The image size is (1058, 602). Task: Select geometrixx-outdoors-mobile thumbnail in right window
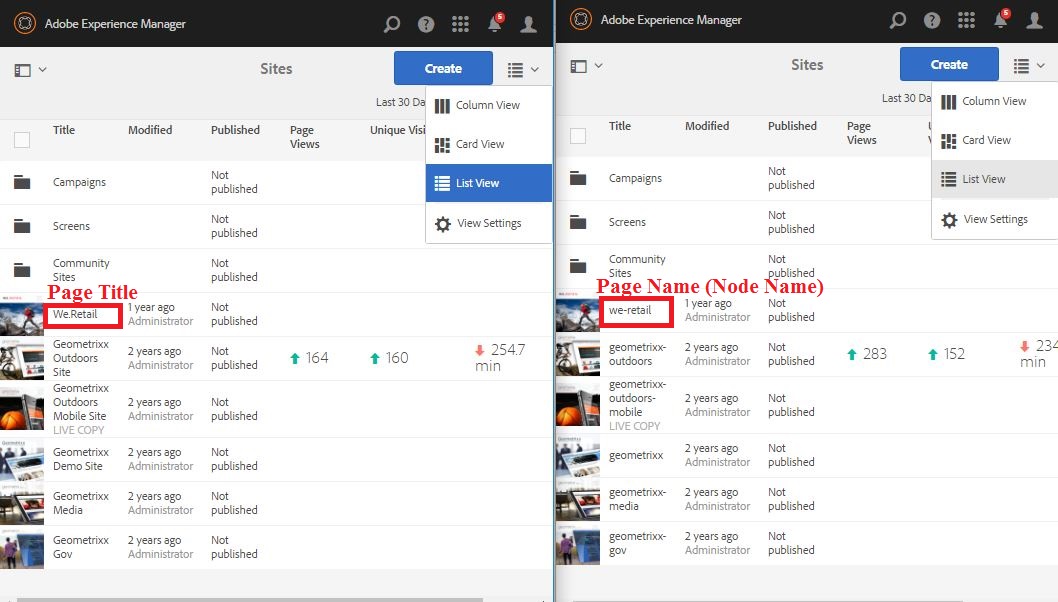click(x=578, y=405)
